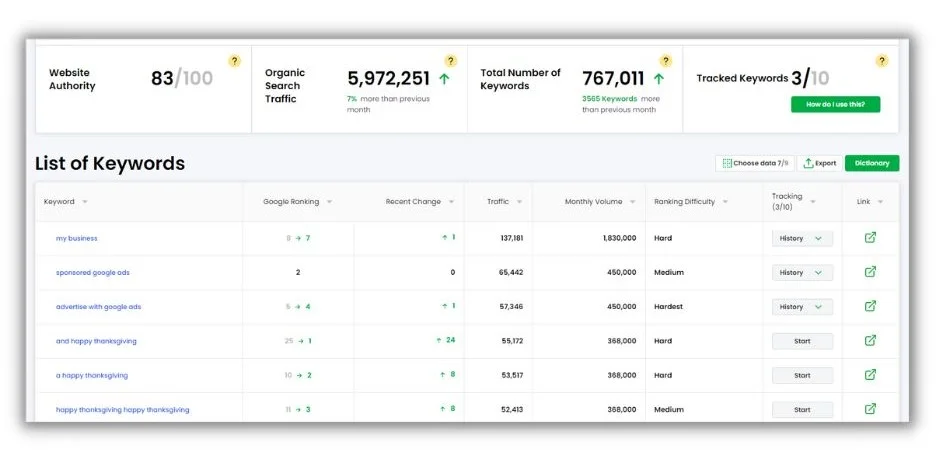The height and width of the screenshot is (455, 936).
Task: Open external link for 'my business' keyword
Action: click(x=870, y=238)
